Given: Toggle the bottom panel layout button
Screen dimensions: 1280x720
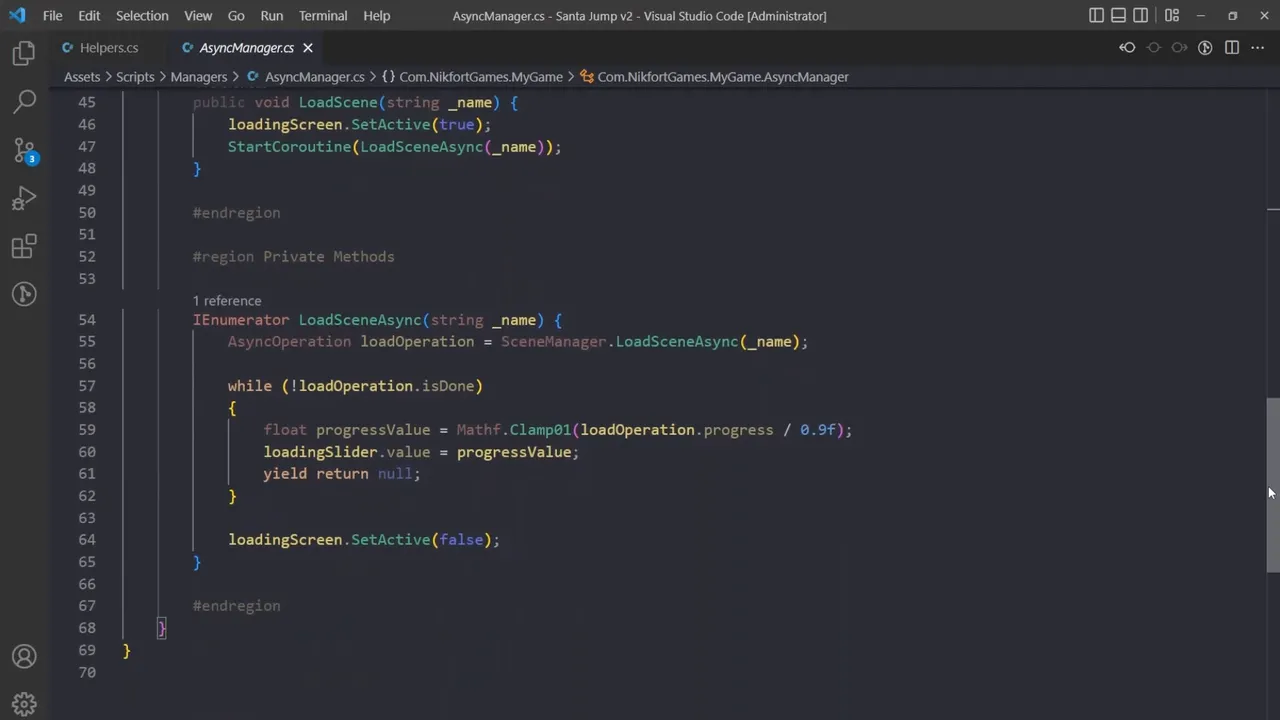Looking at the screenshot, I should [1119, 16].
